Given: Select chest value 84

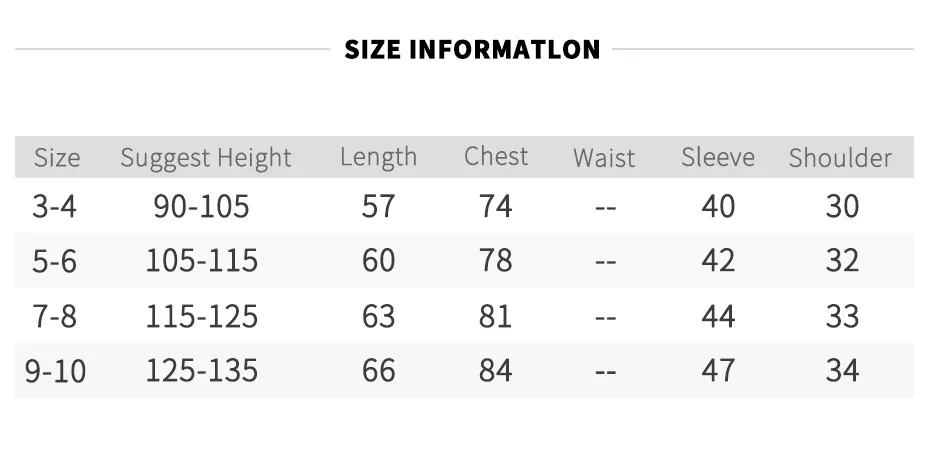Looking at the screenshot, I should click(x=496, y=371).
